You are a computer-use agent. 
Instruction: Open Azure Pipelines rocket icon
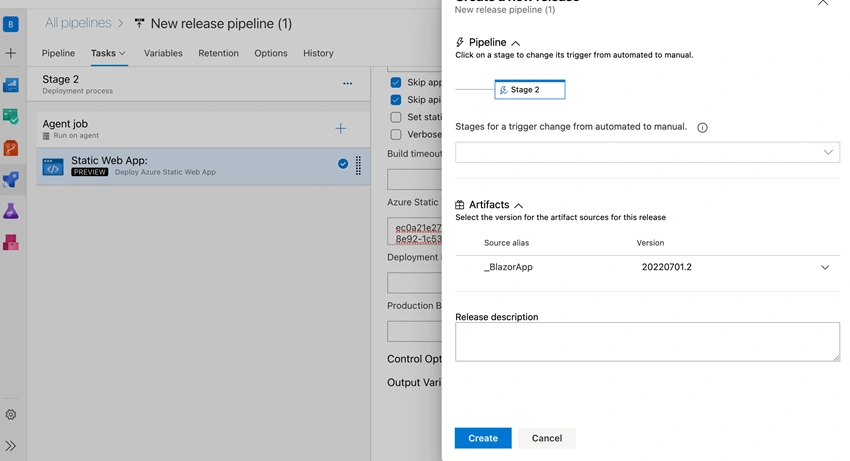pyautogui.click(x=11, y=180)
